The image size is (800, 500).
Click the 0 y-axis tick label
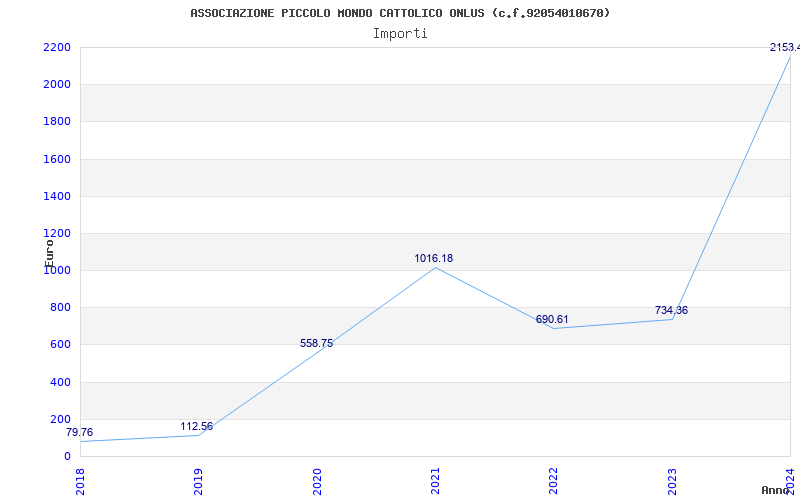(67, 457)
